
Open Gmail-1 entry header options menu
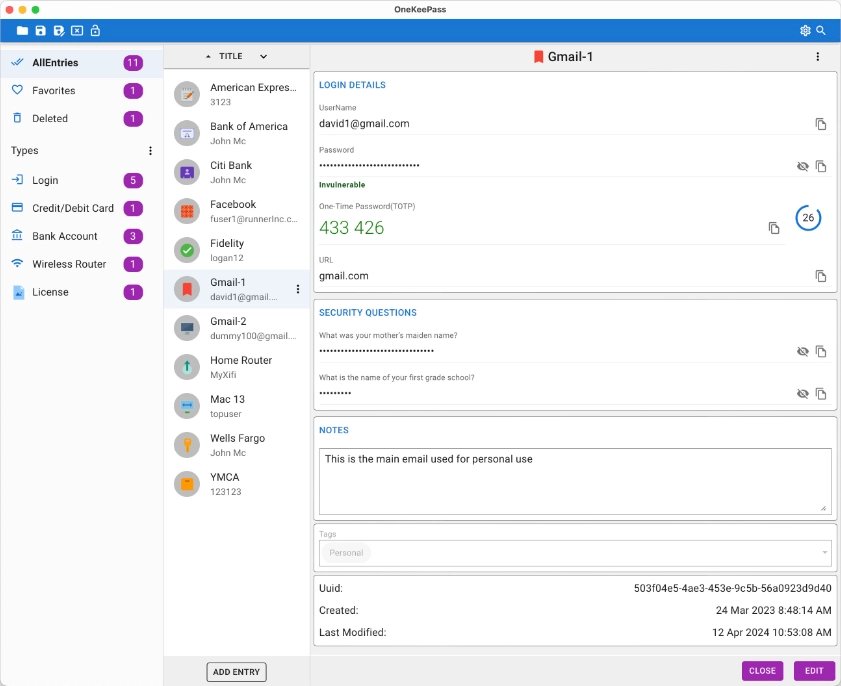pos(817,56)
